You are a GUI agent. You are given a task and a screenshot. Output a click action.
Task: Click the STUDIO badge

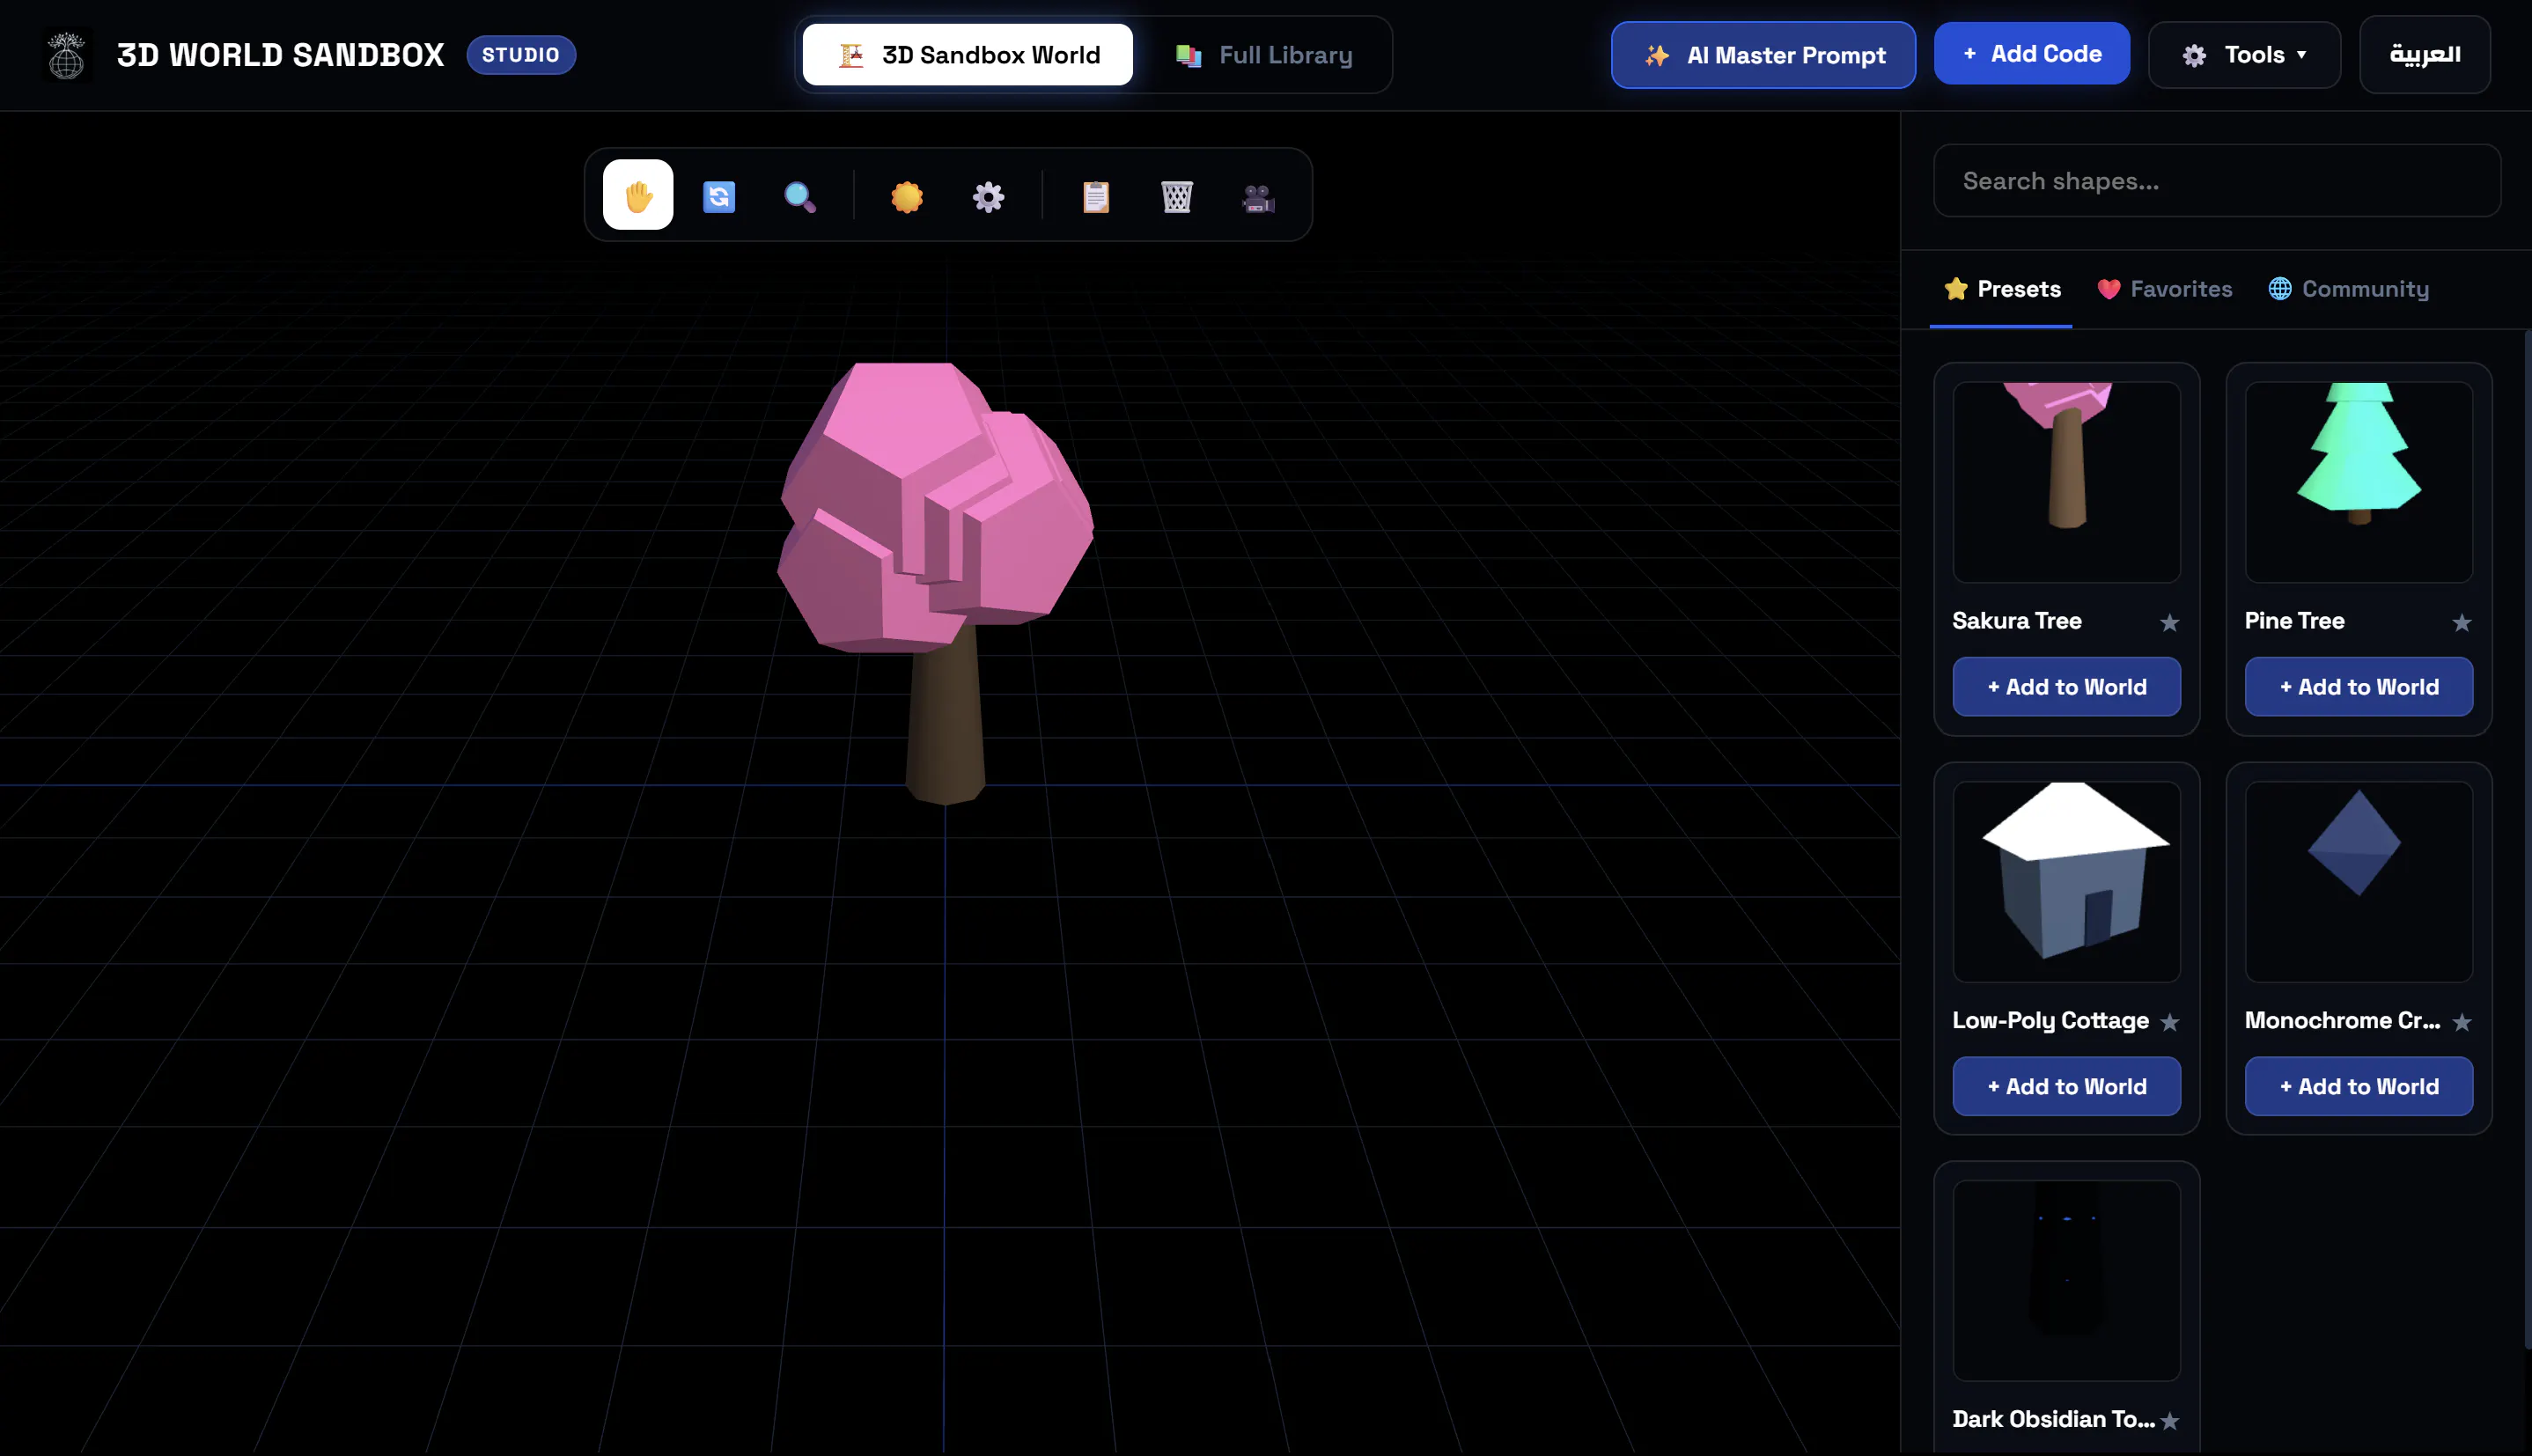[x=521, y=55]
